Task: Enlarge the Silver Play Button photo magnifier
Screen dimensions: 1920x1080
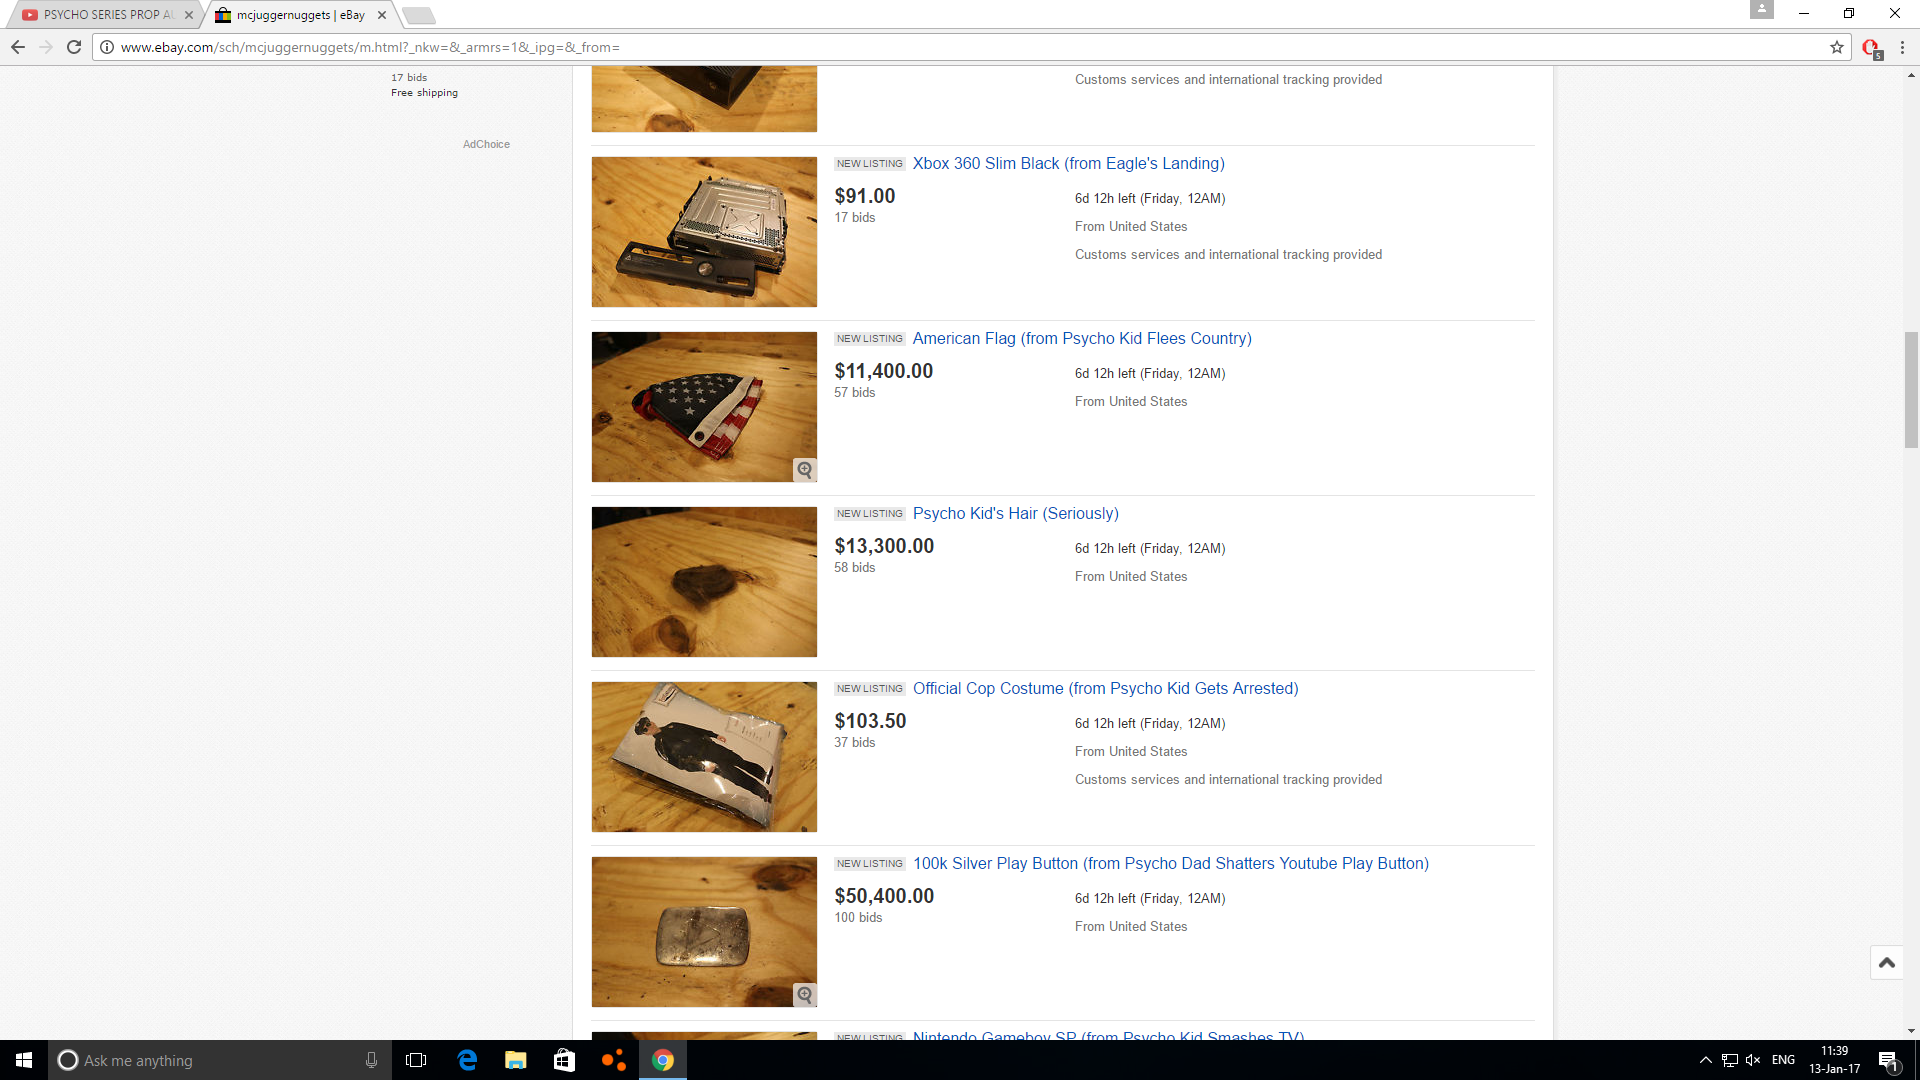Action: pyautogui.click(x=805, y=995)
